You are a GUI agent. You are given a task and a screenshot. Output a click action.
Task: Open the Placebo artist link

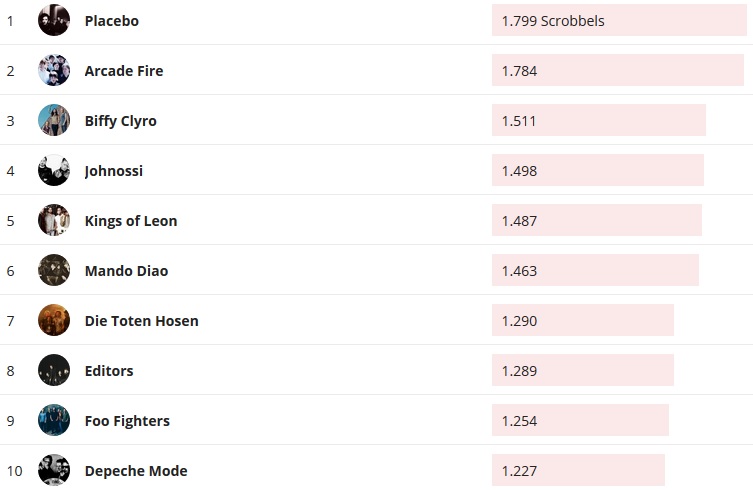tap(111, 21)
